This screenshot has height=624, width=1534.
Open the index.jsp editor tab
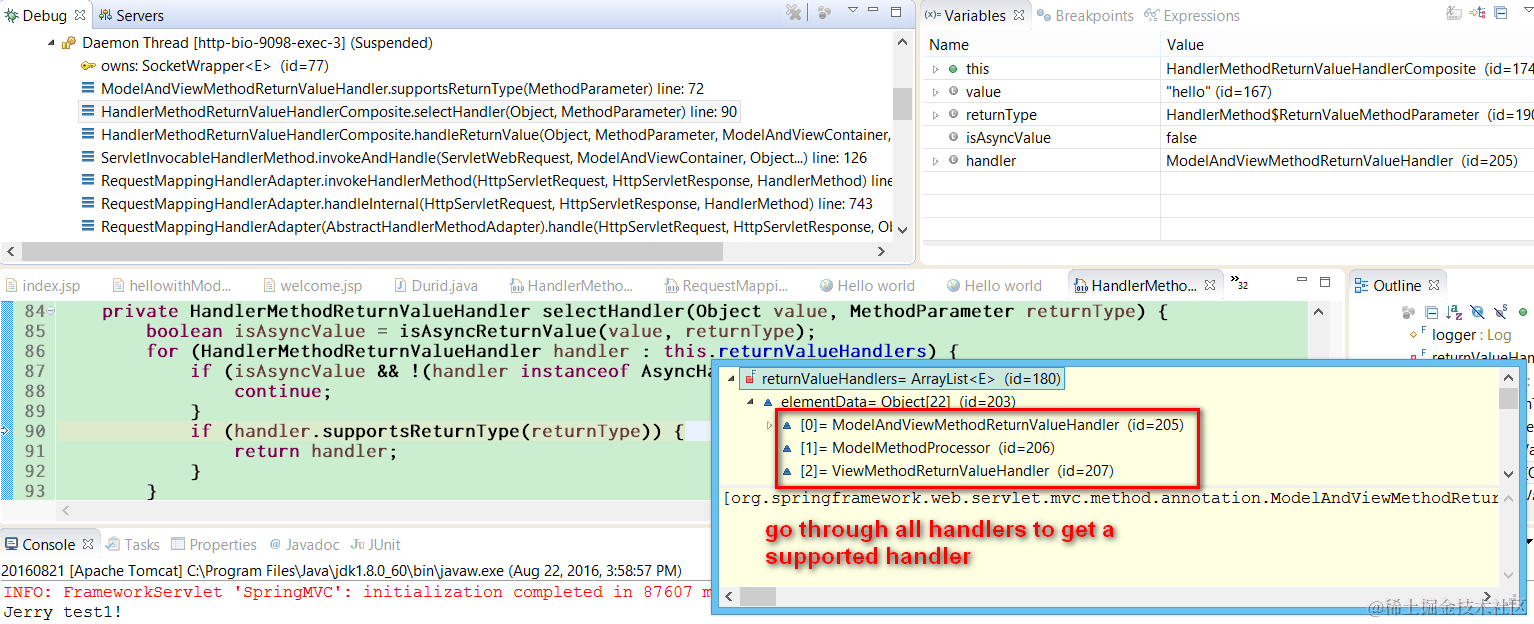point(42,286)
